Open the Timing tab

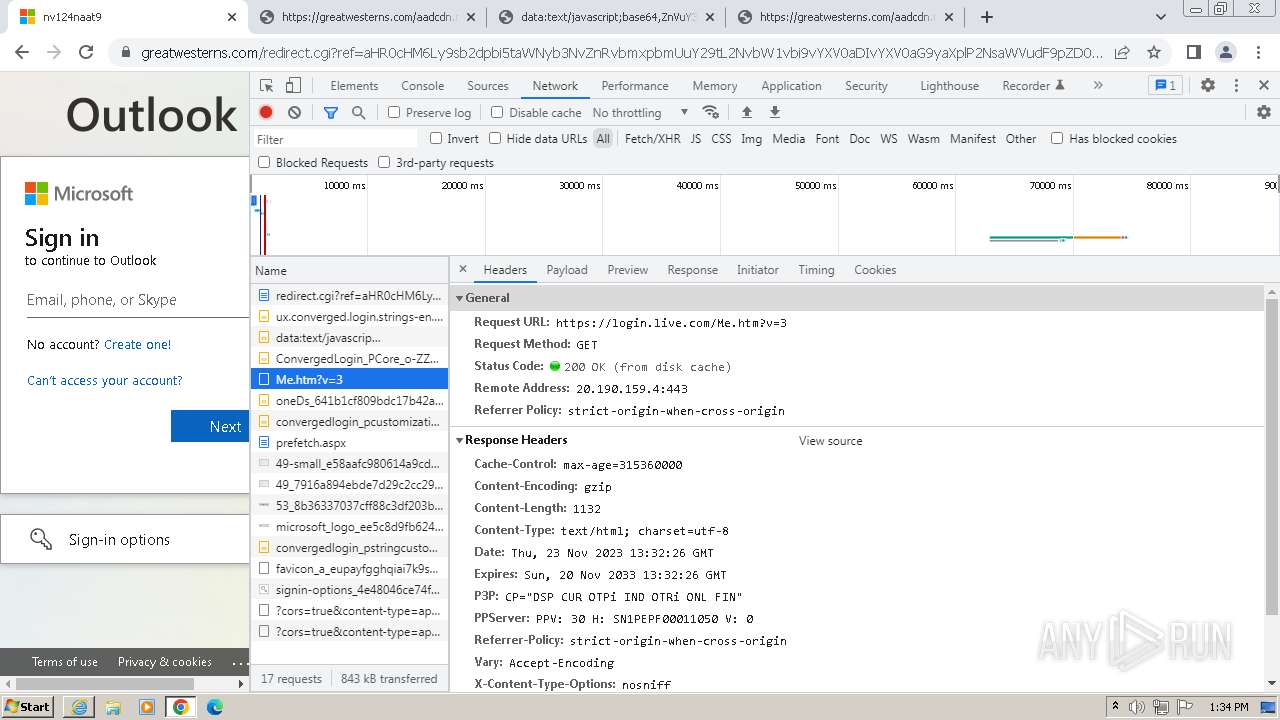(x=816, y=270)
